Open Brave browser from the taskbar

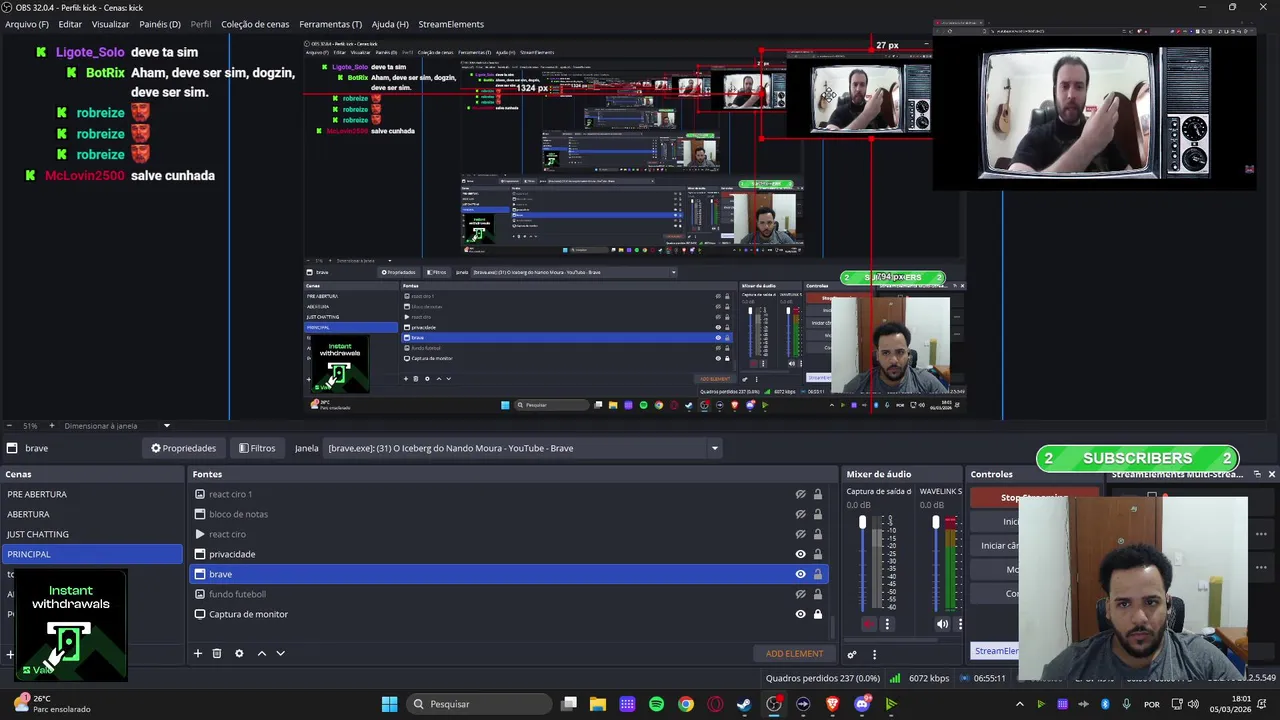832,704
